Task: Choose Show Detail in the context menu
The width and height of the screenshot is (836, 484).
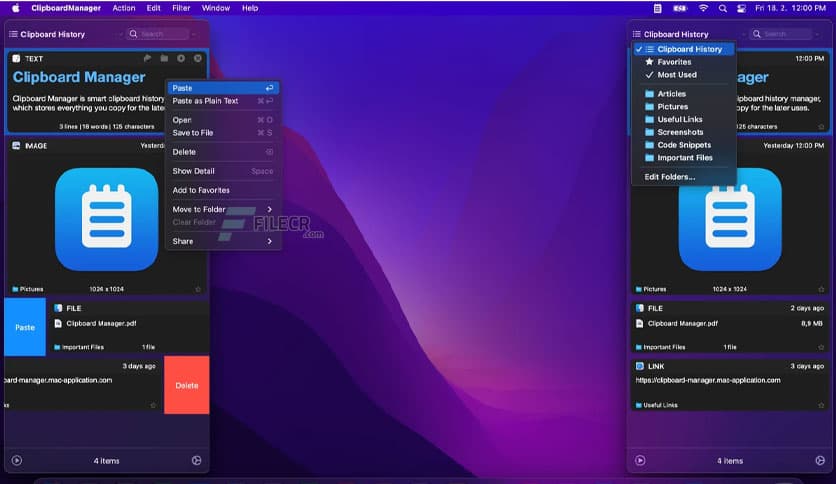Action: (223, 171)
